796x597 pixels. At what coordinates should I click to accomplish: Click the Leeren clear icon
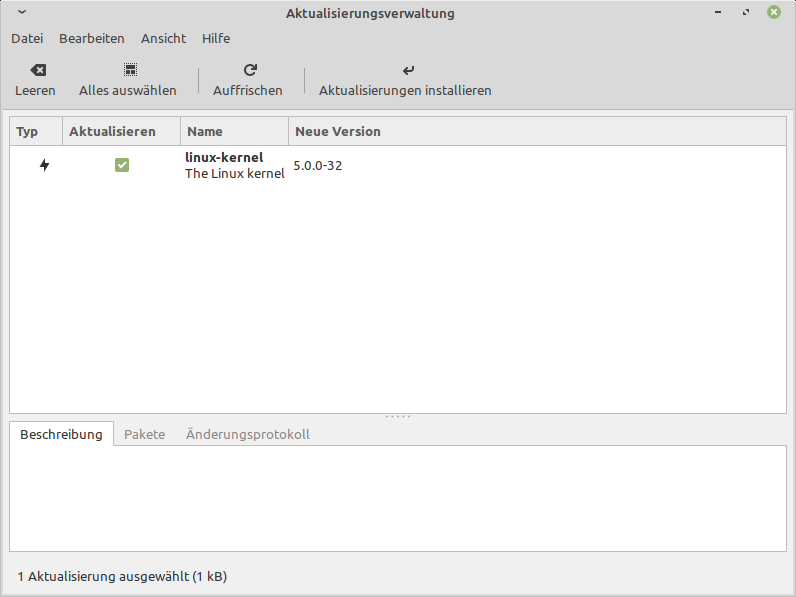coord(37,70)
